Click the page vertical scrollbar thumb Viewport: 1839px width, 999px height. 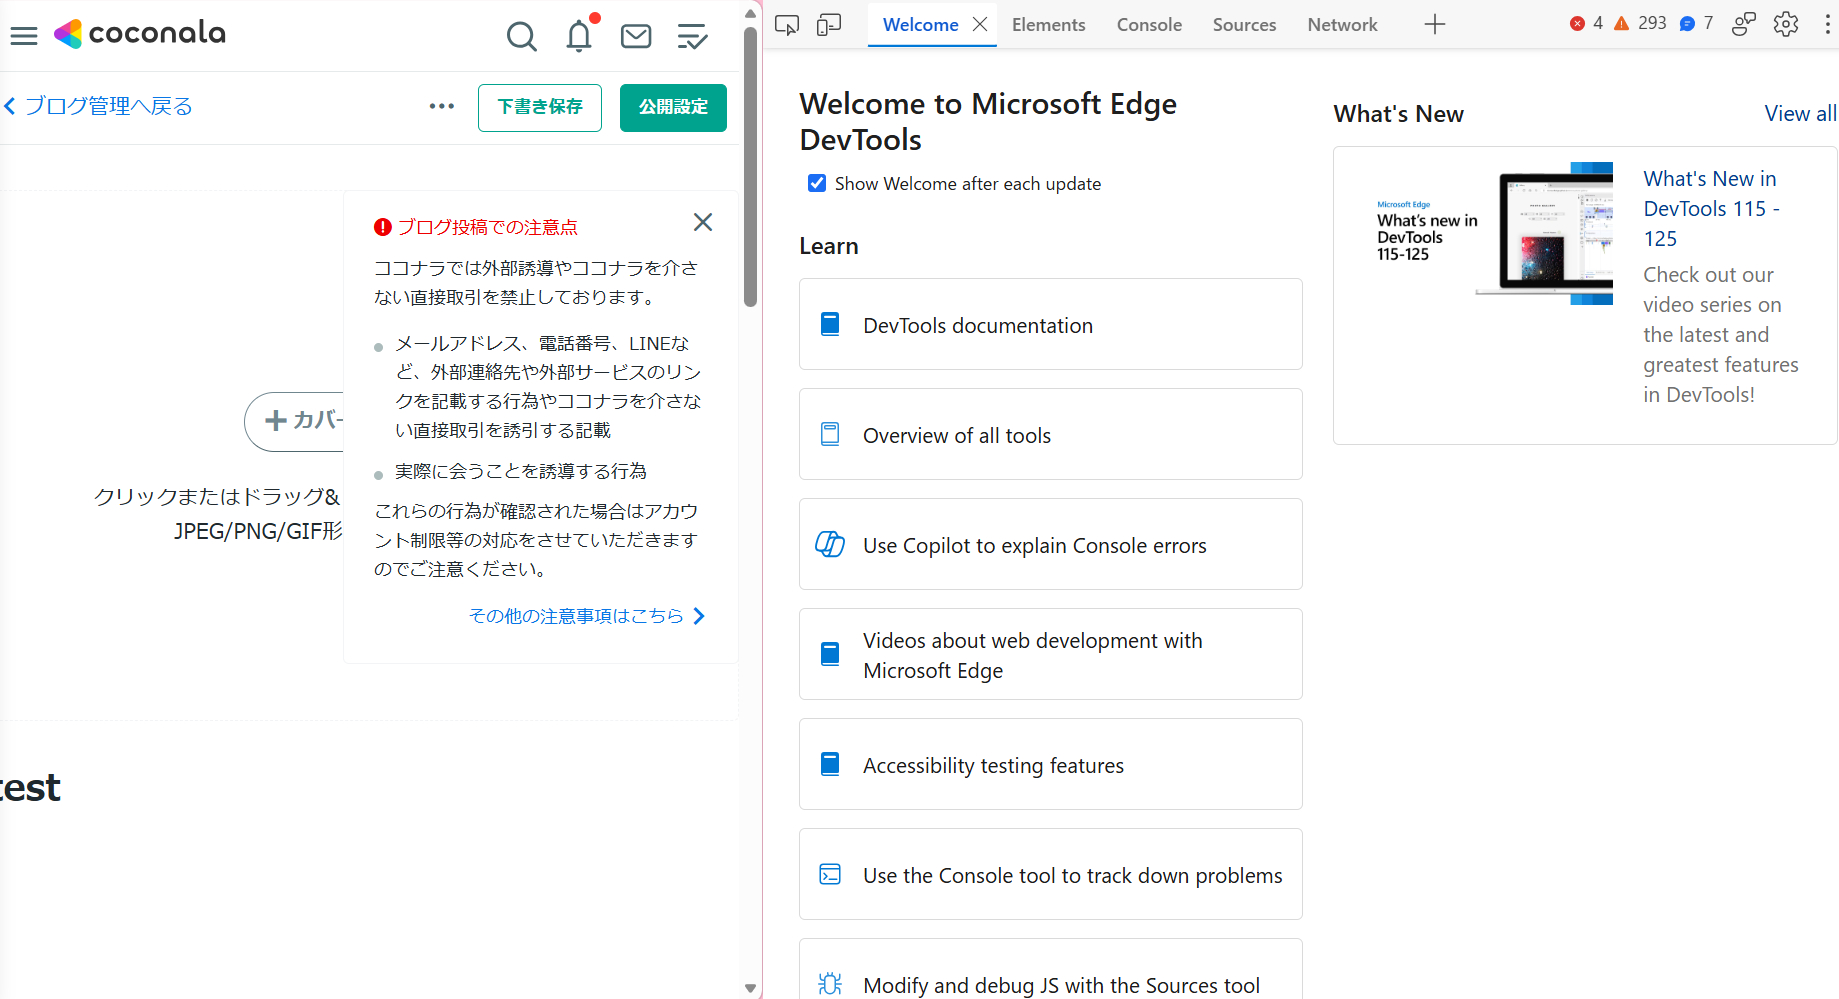750,166
